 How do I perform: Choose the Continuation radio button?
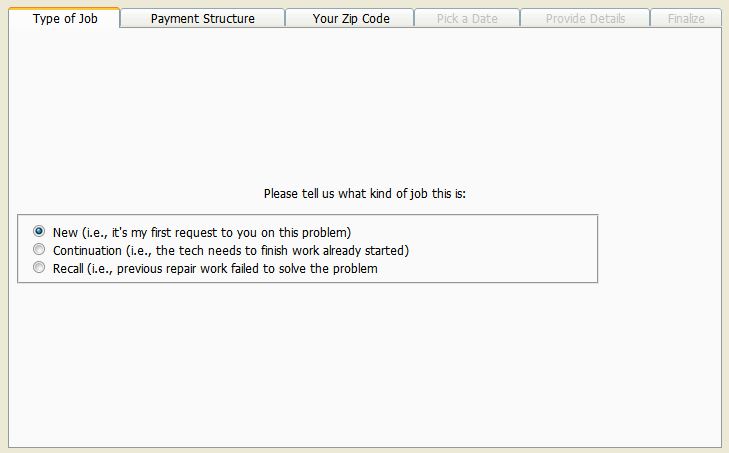39,249
